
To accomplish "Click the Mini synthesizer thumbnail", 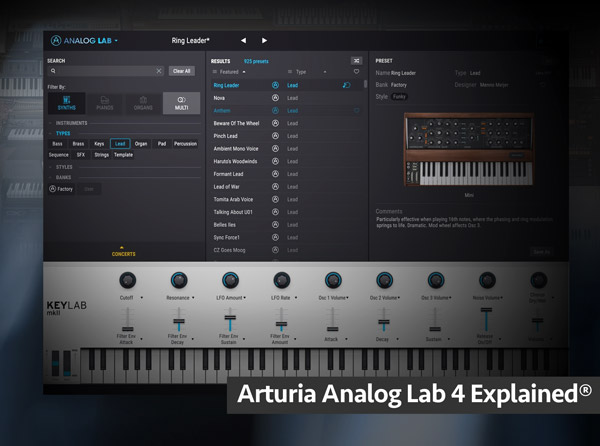I will tap(469, 150).
